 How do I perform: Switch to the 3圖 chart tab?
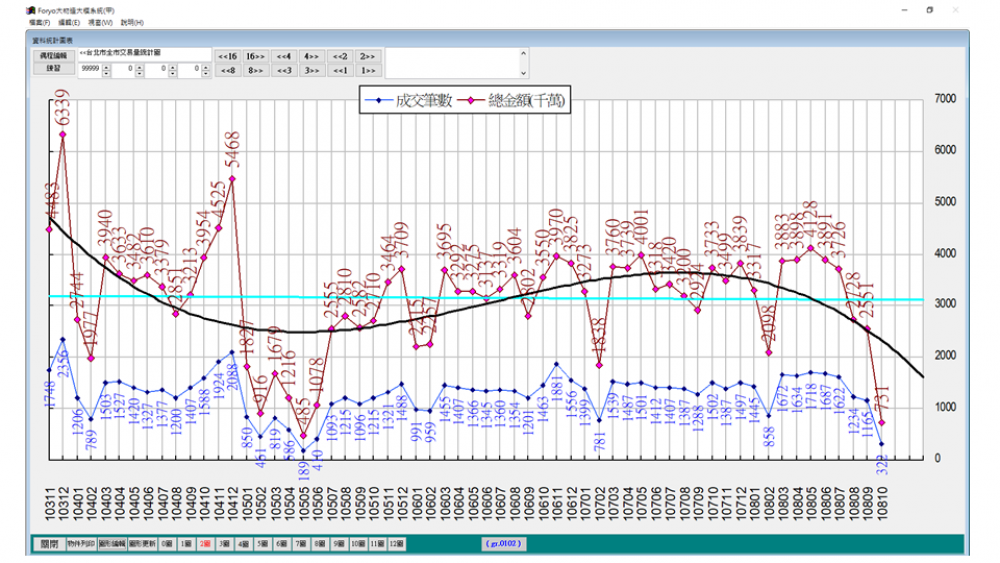[223, 543]
